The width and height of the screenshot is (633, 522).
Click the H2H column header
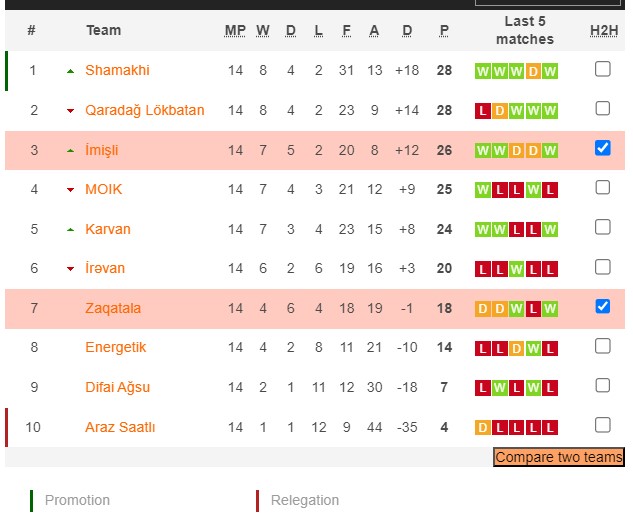point(604,30)
